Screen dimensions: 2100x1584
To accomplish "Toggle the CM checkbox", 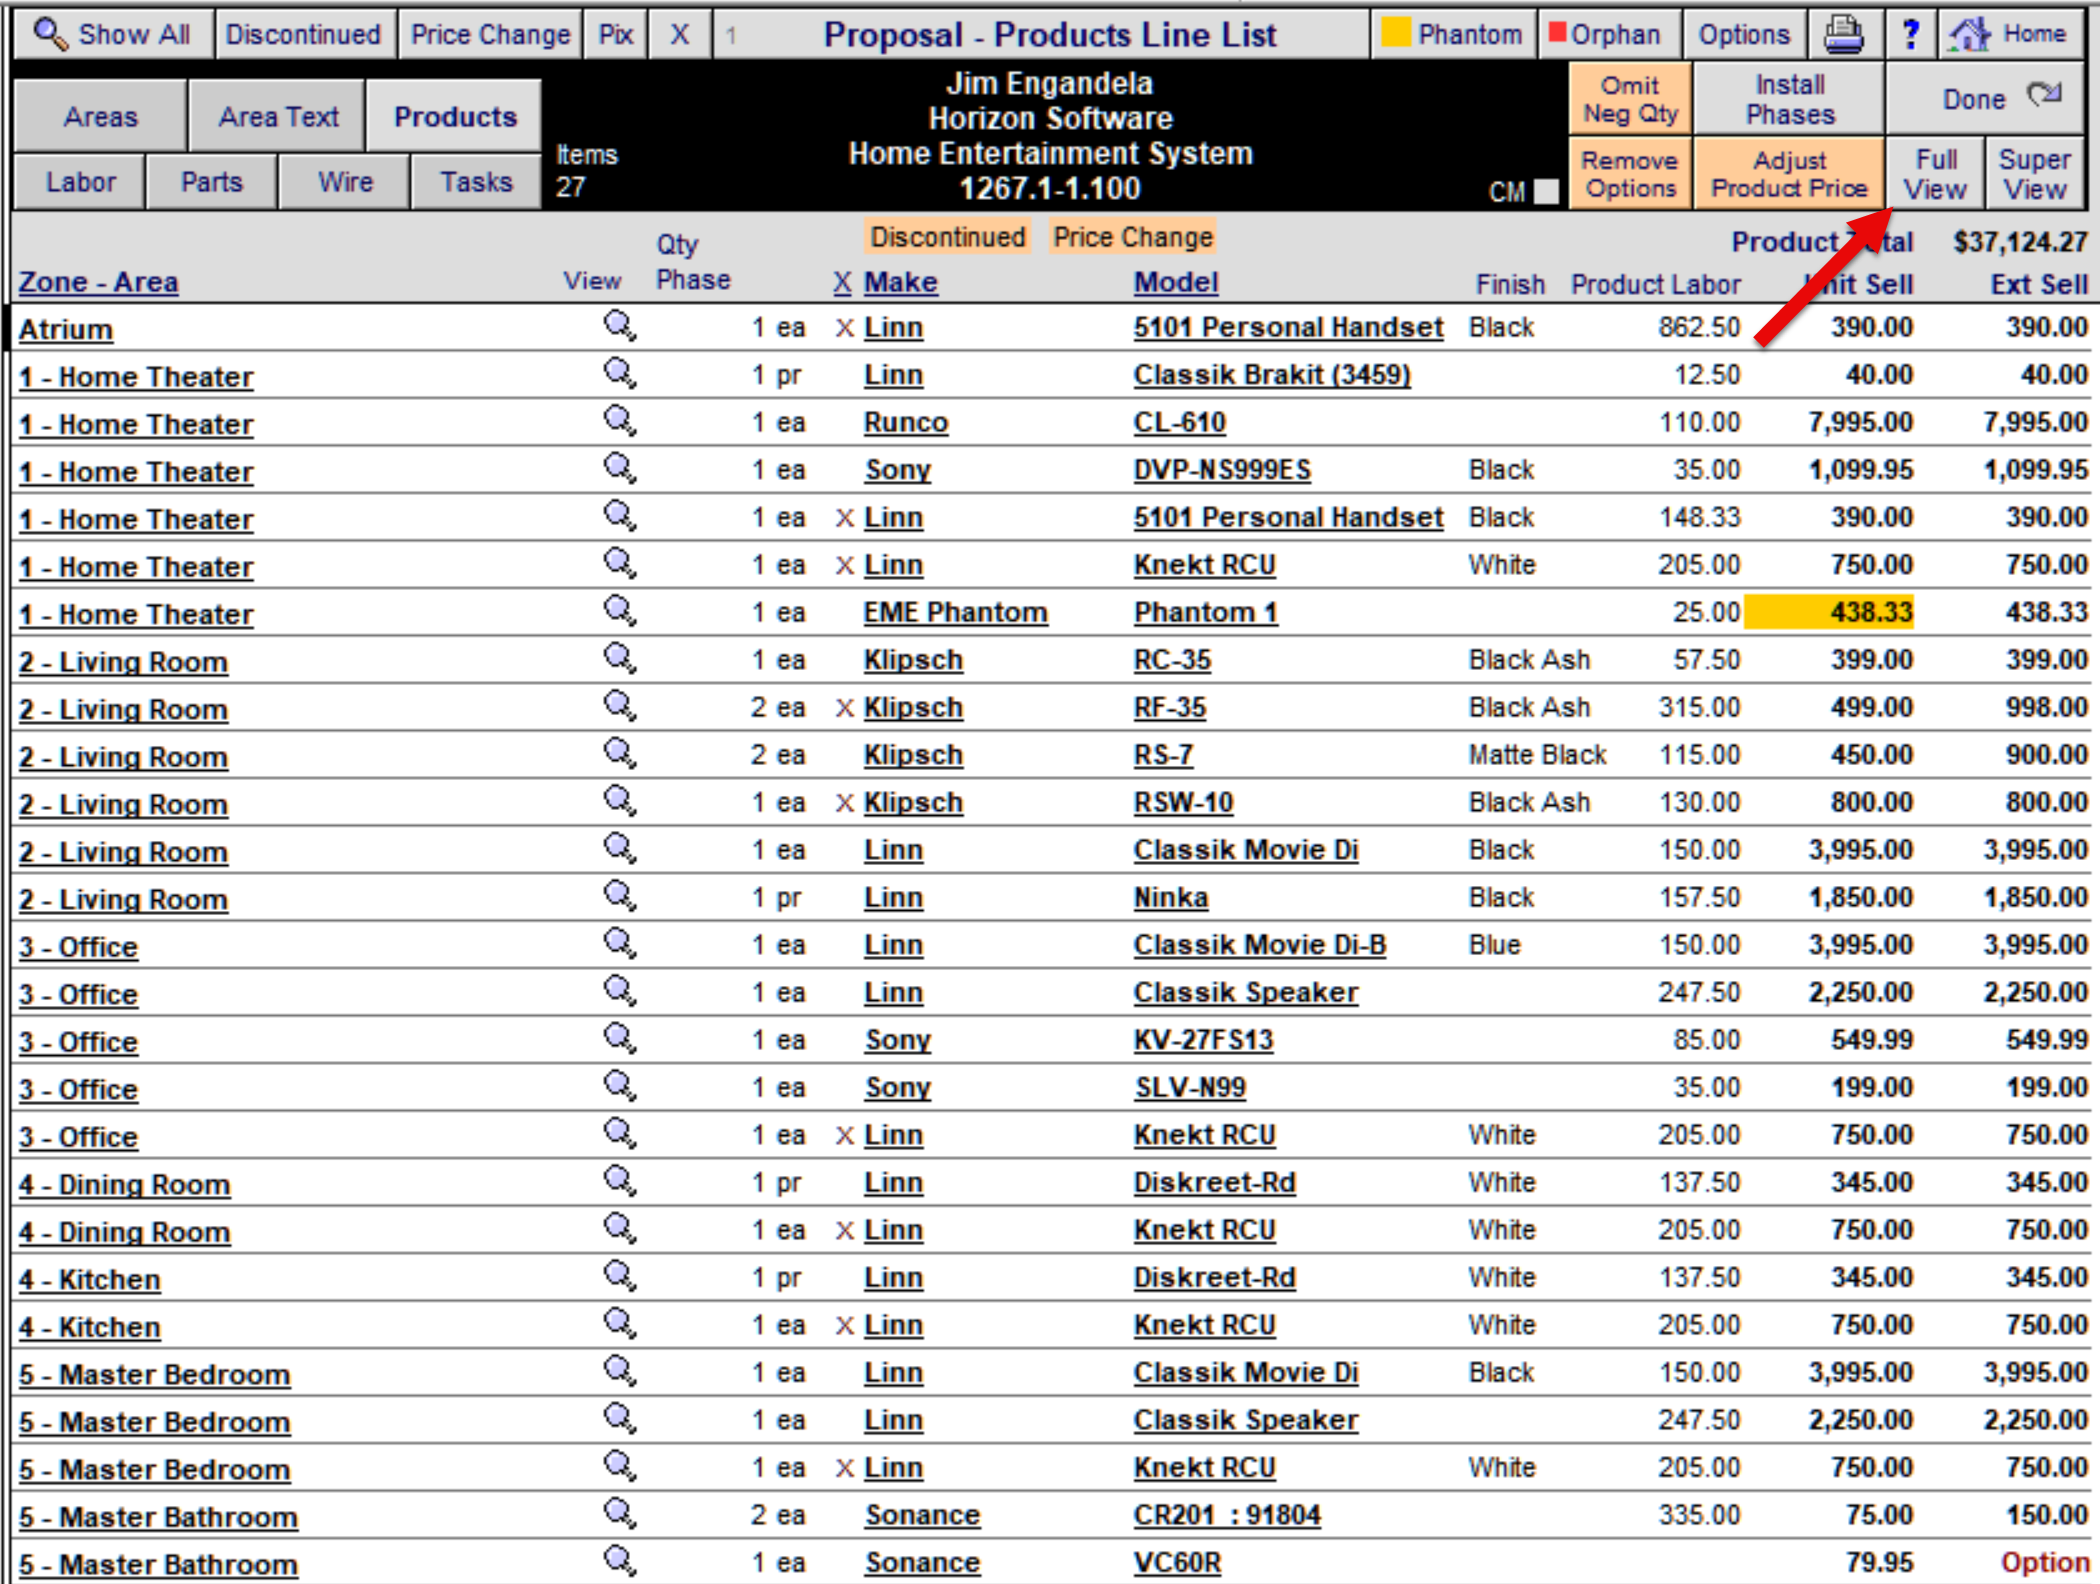I will point(1546,191).
